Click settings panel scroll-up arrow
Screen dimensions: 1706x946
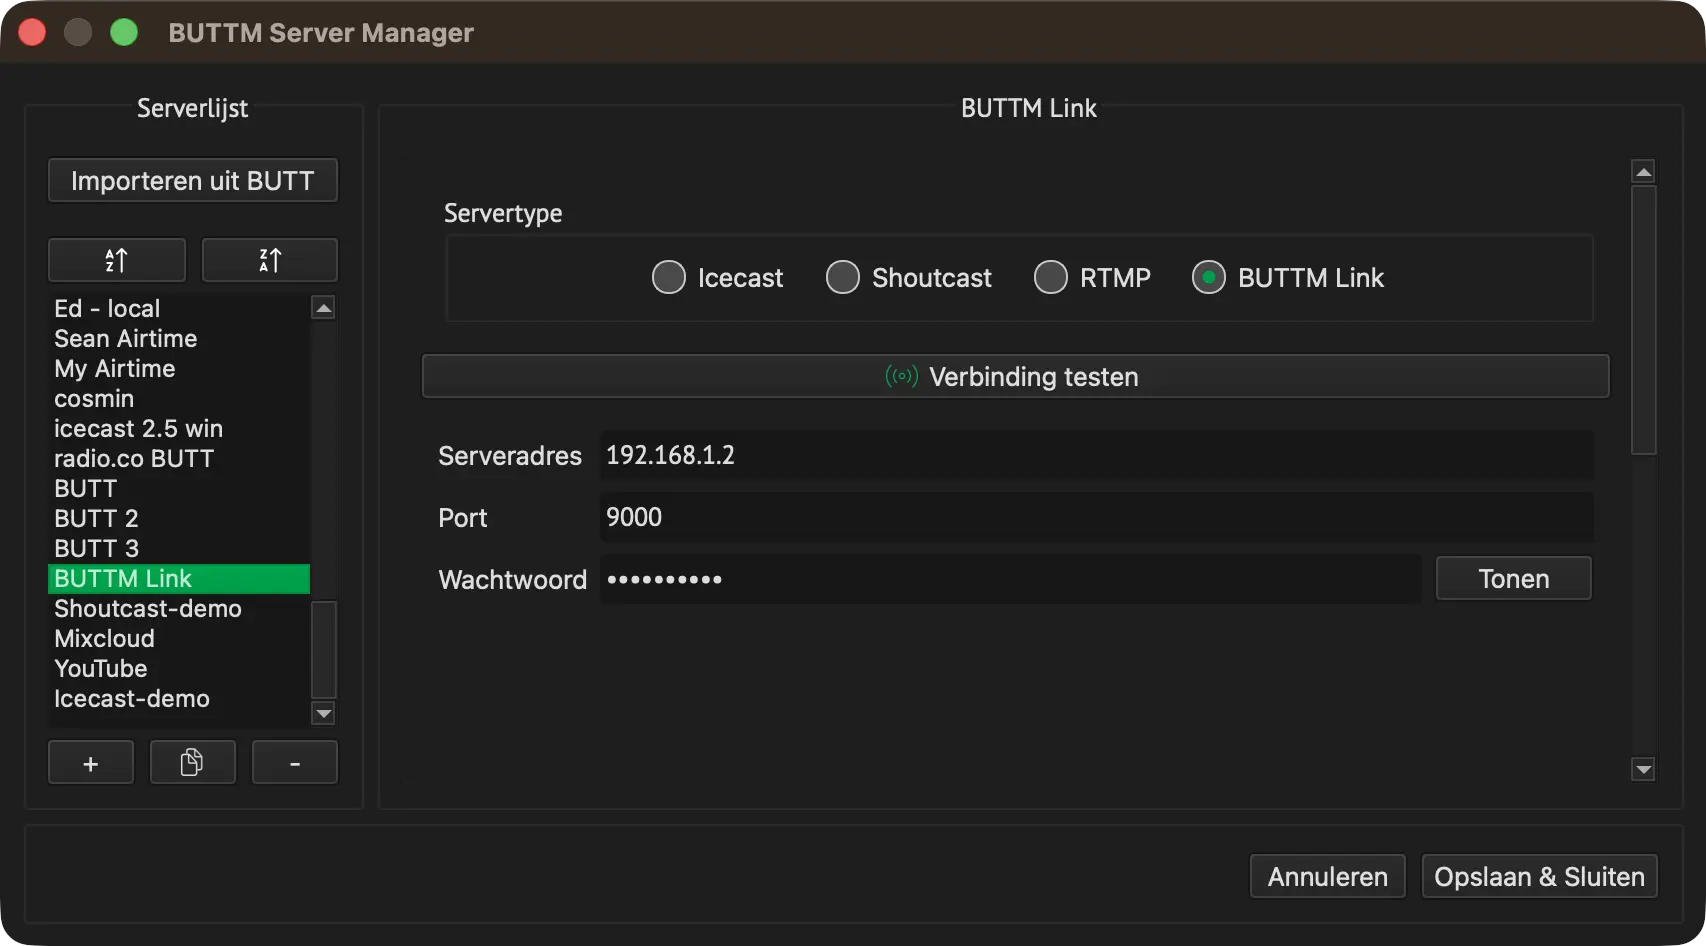click(x=1643, y=171)
